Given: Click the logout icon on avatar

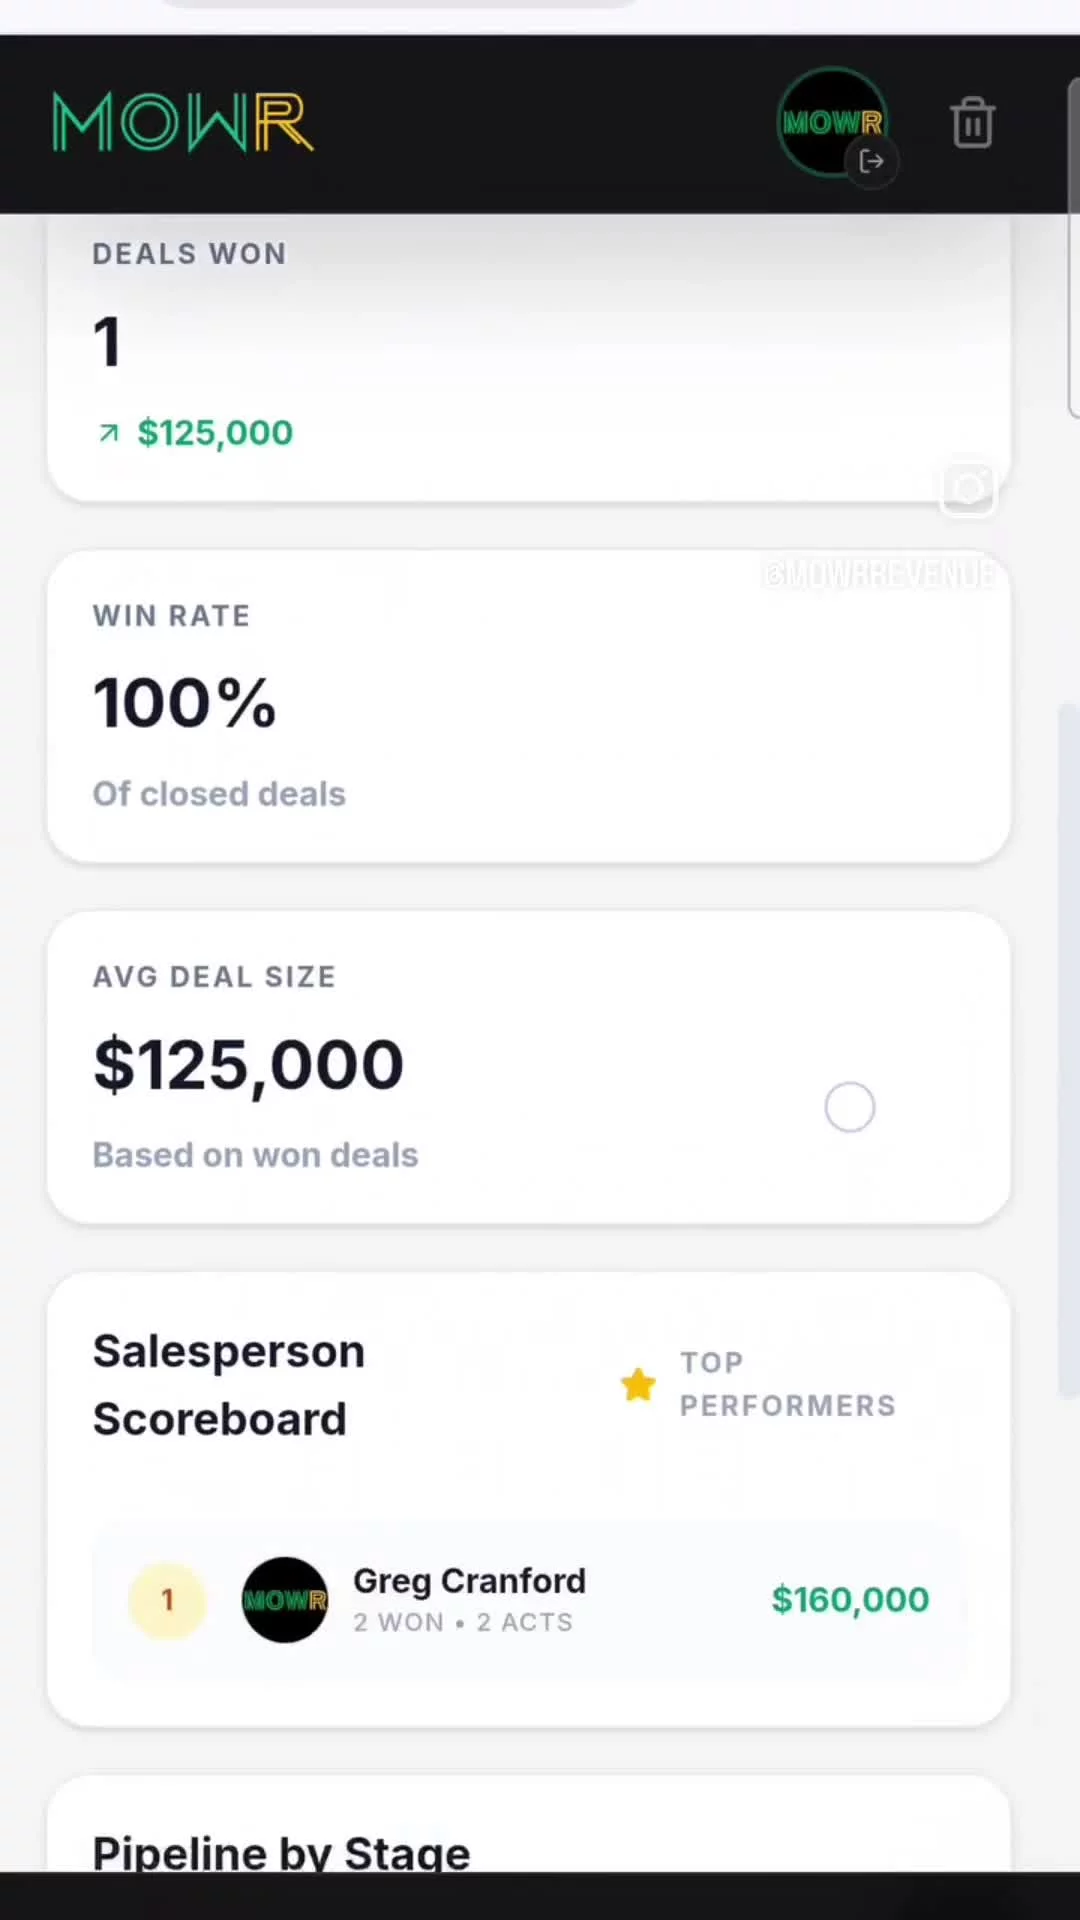Looking at the screenshot, I should coord(871,162).
